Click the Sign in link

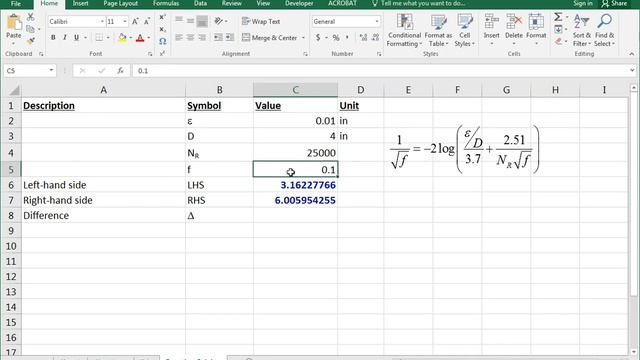(583, 3)
